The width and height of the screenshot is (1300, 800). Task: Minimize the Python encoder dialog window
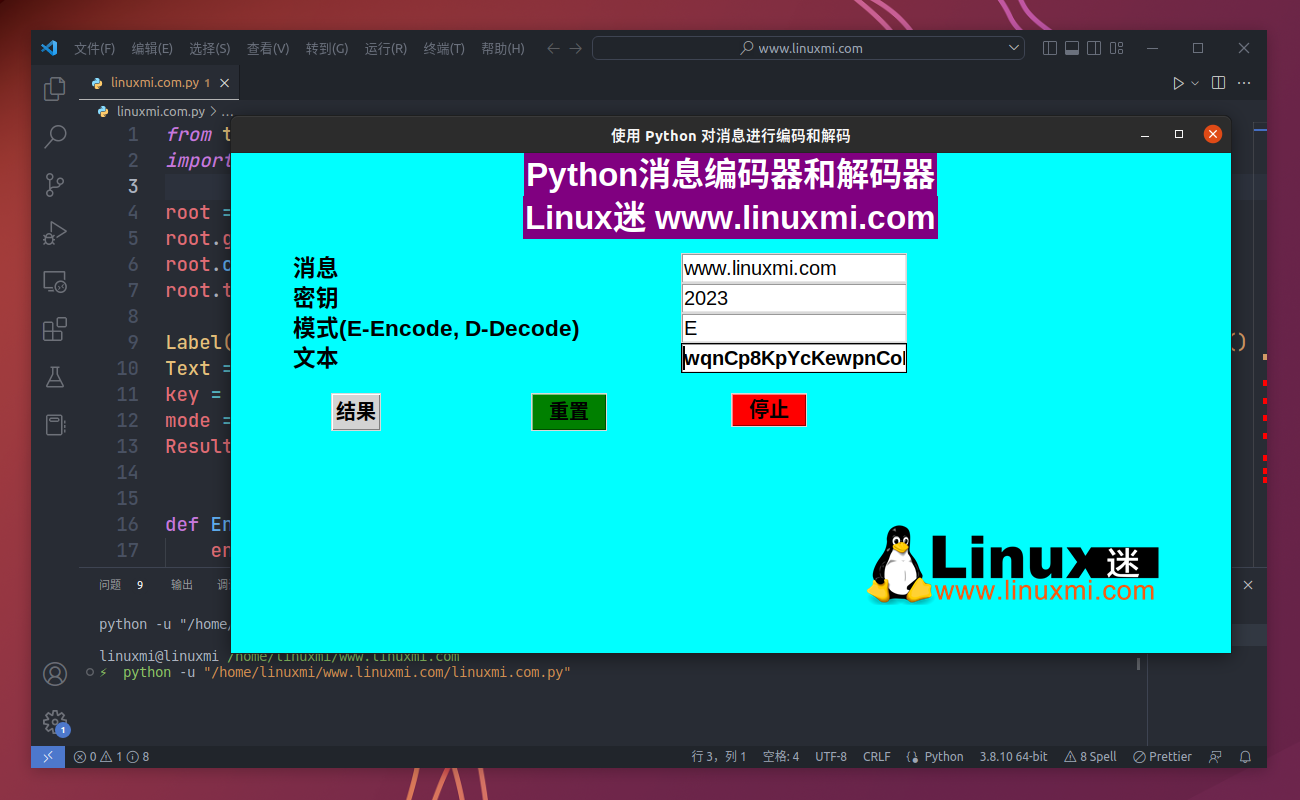pos(1145,135)
